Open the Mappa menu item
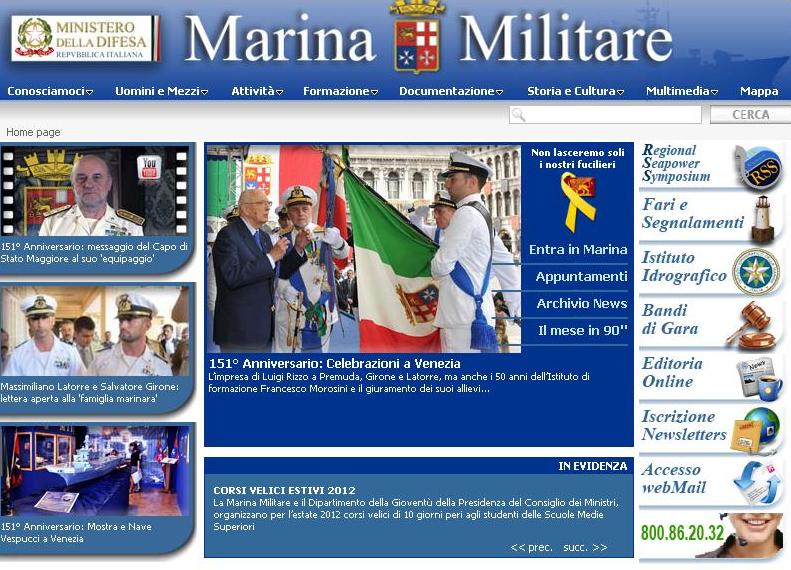791x570 pixels. coord(759,91)
